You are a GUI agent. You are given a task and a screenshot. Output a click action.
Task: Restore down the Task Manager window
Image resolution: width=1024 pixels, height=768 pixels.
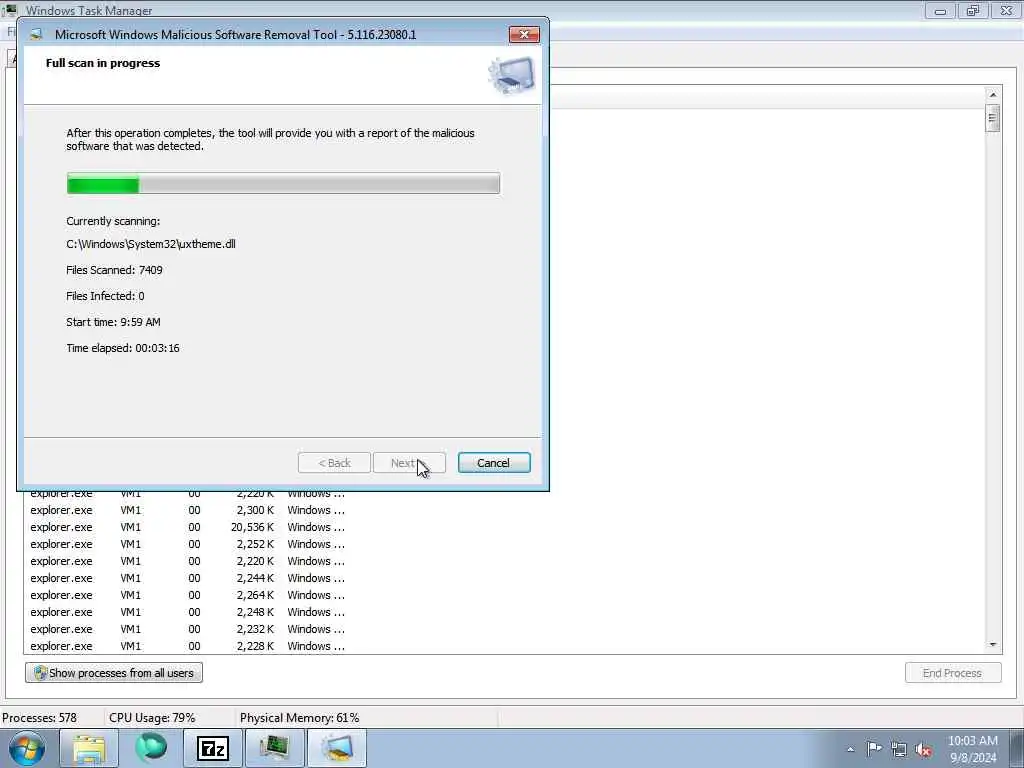click(x=973, y=10)
